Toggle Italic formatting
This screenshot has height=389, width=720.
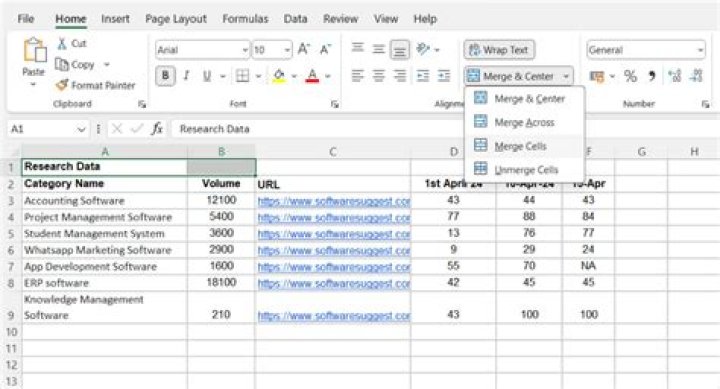click(x=186, y=76)
